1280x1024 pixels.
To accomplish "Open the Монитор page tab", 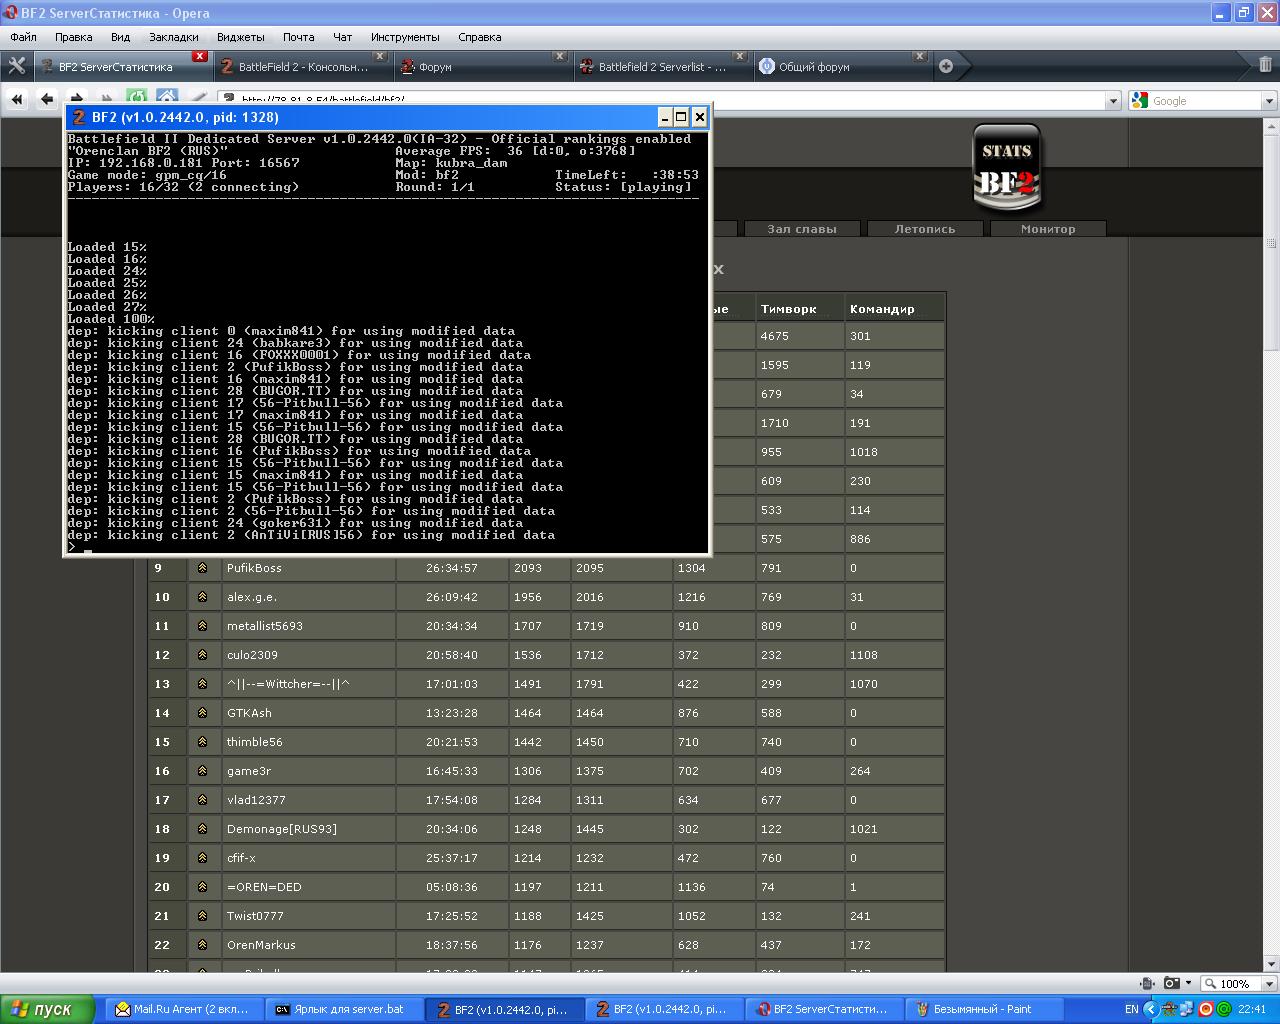I will (x=1048, y=229).
